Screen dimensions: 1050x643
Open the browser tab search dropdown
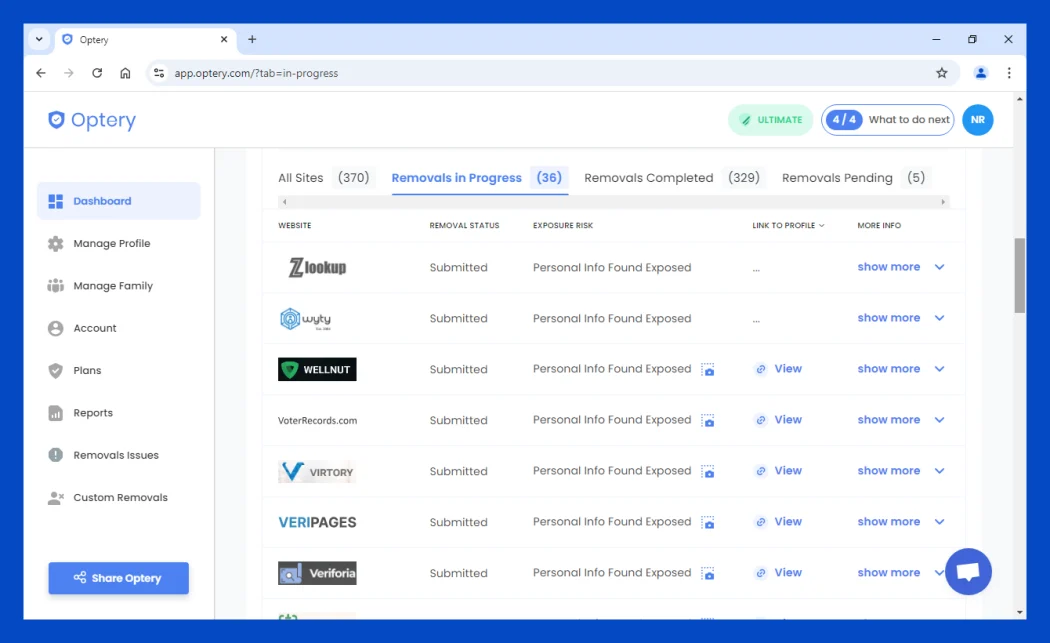coord(40,40)
